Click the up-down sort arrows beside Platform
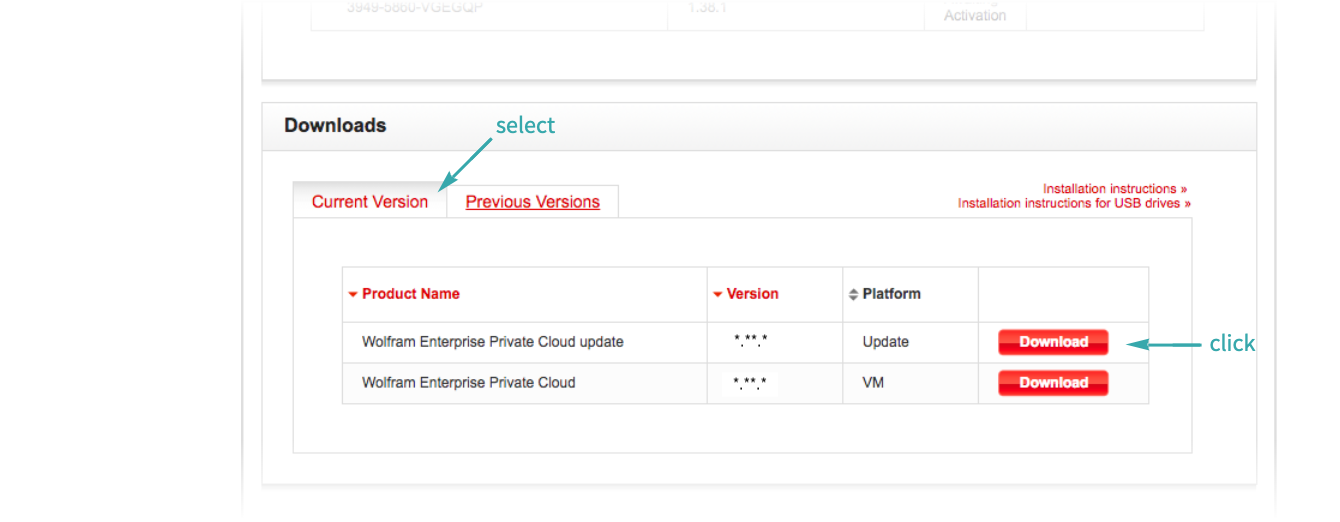 (x=853, y=295)
